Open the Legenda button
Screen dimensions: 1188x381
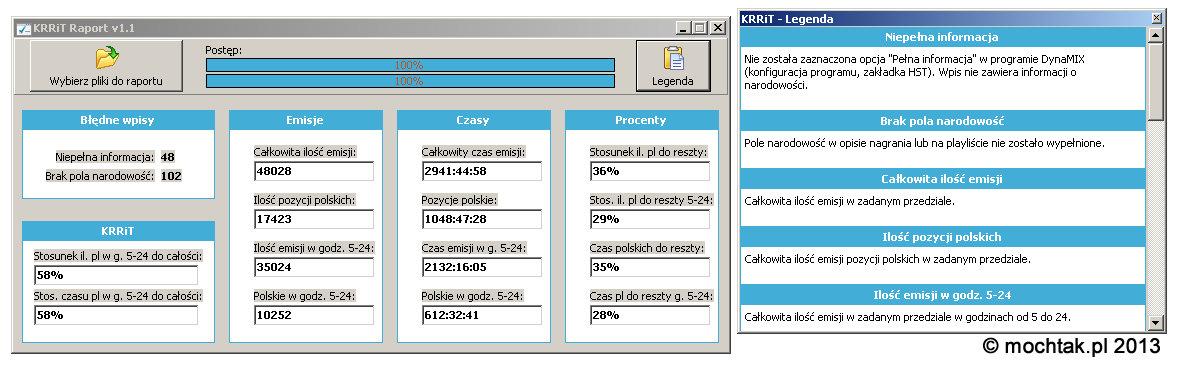[673, 66]
